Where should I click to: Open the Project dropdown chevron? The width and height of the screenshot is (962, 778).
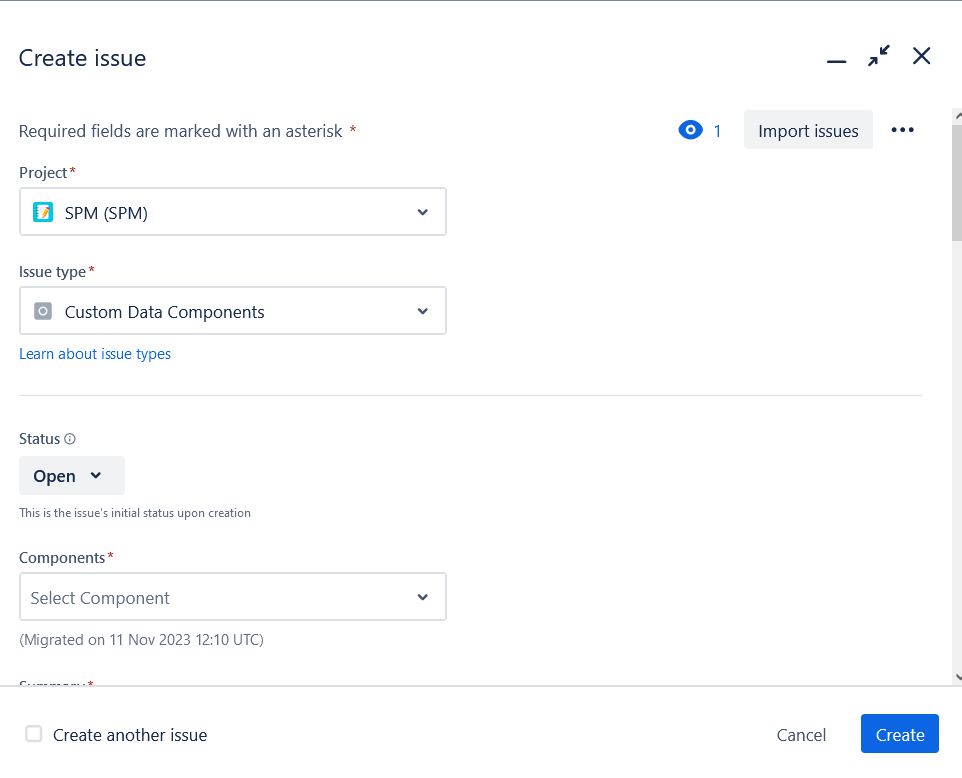[x=423, y=212]
